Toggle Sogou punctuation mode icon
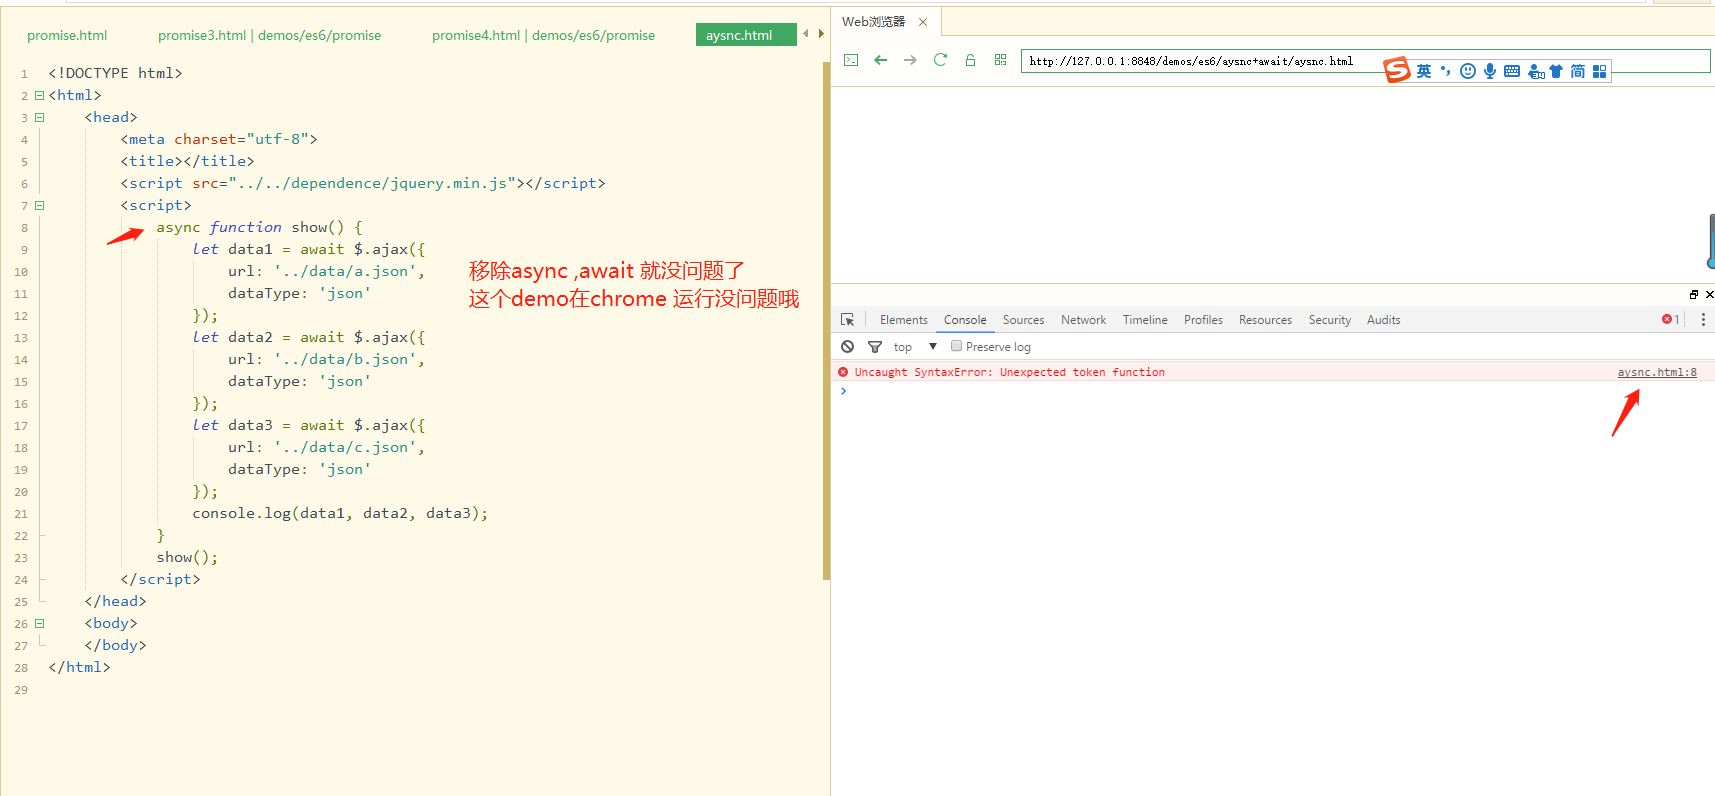 1445,71
